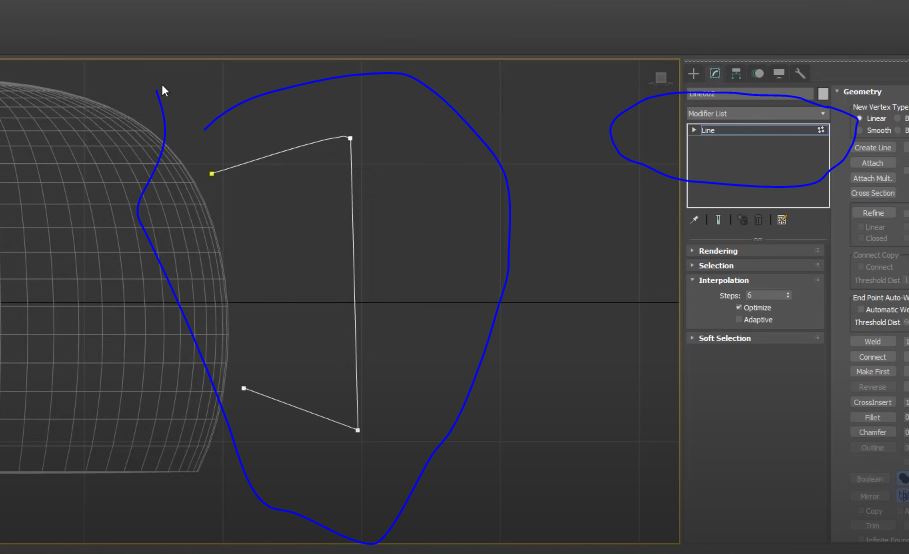The image size is (909, 554).
Task: Expand the Soft Selection rollout
Action: (755, 338)
